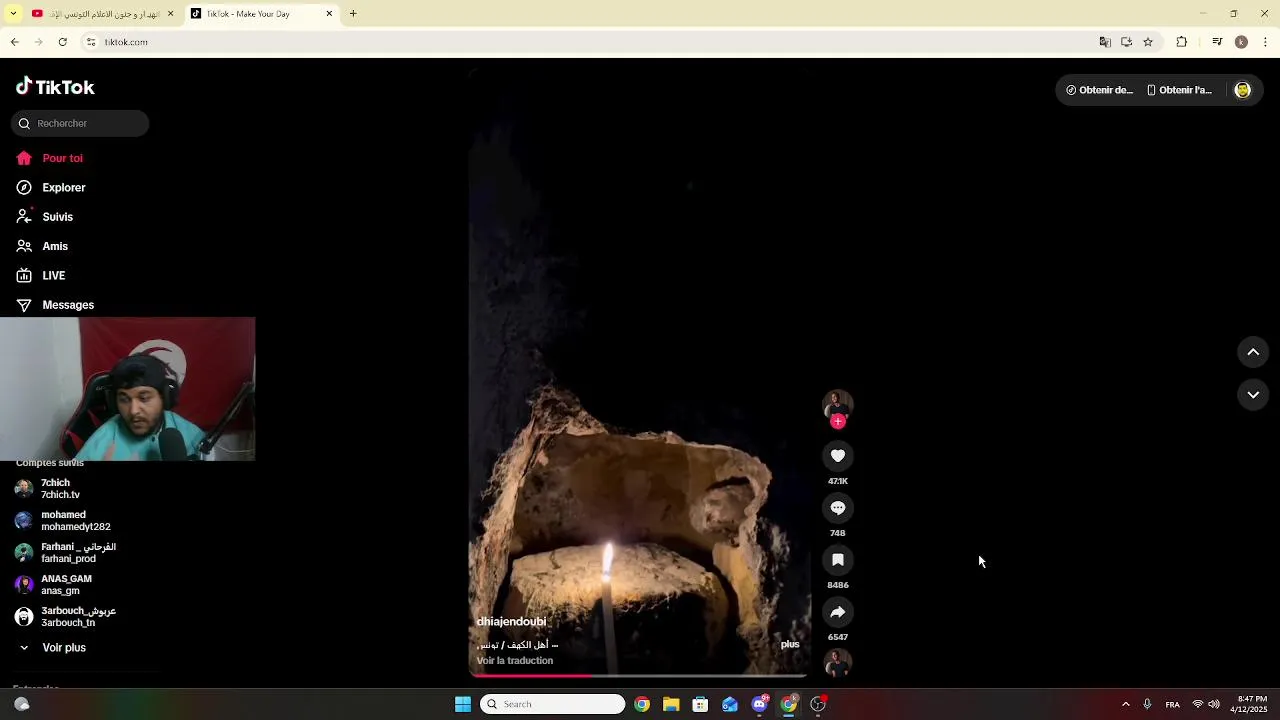Viewport: 1280px width, 720px height.
Task: Share the video with arrow icon
Action: (x=838, y=612)
